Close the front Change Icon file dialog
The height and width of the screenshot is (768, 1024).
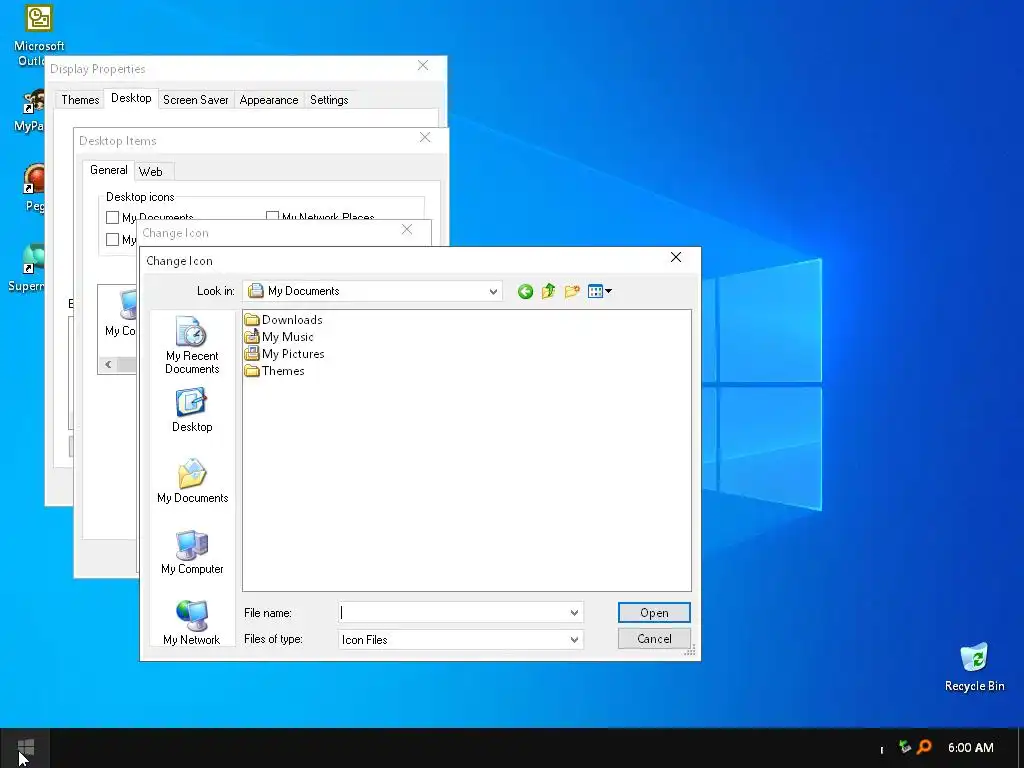tap(676, 257)
